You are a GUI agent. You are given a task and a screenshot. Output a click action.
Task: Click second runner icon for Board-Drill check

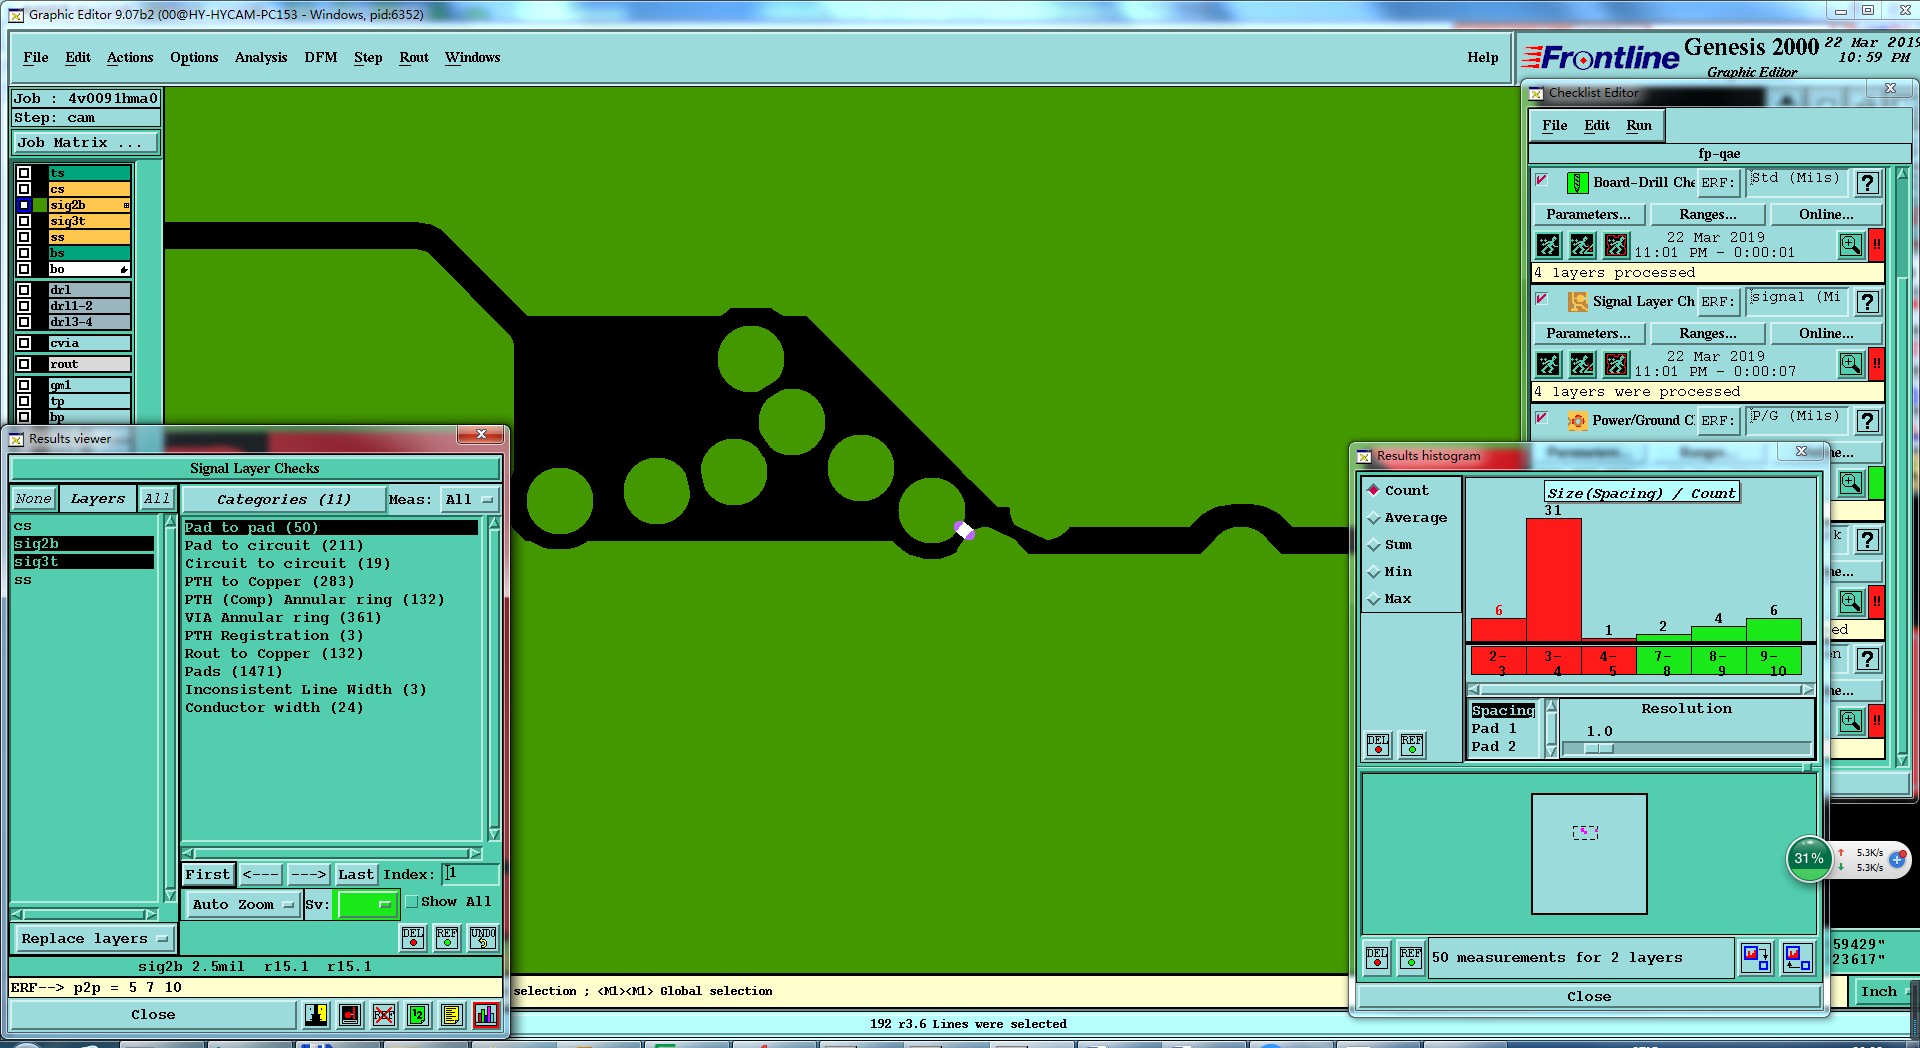click(1582, 245)
